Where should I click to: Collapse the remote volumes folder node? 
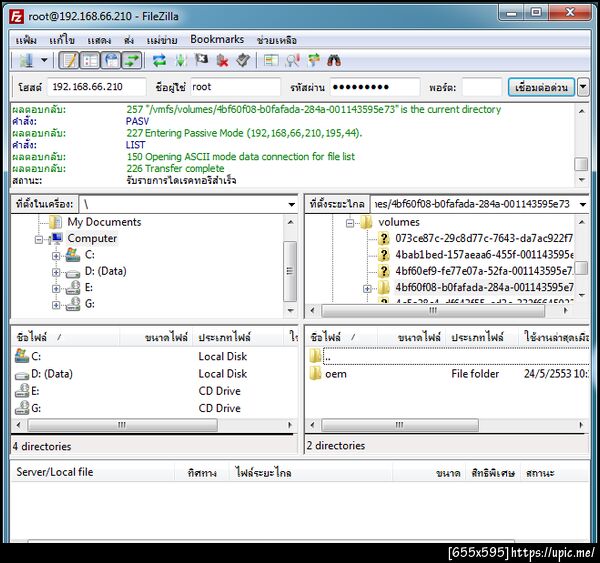[350, 223]
